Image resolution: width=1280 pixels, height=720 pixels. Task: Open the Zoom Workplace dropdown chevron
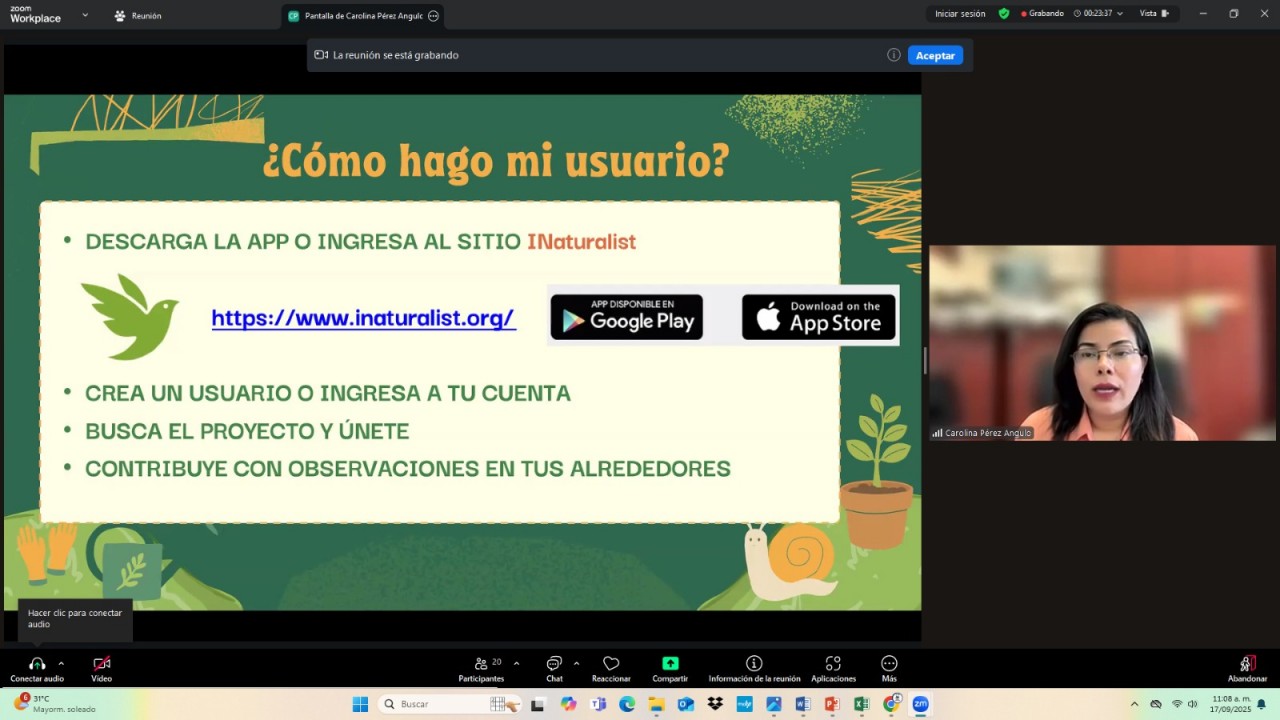[x=85, y=15]
